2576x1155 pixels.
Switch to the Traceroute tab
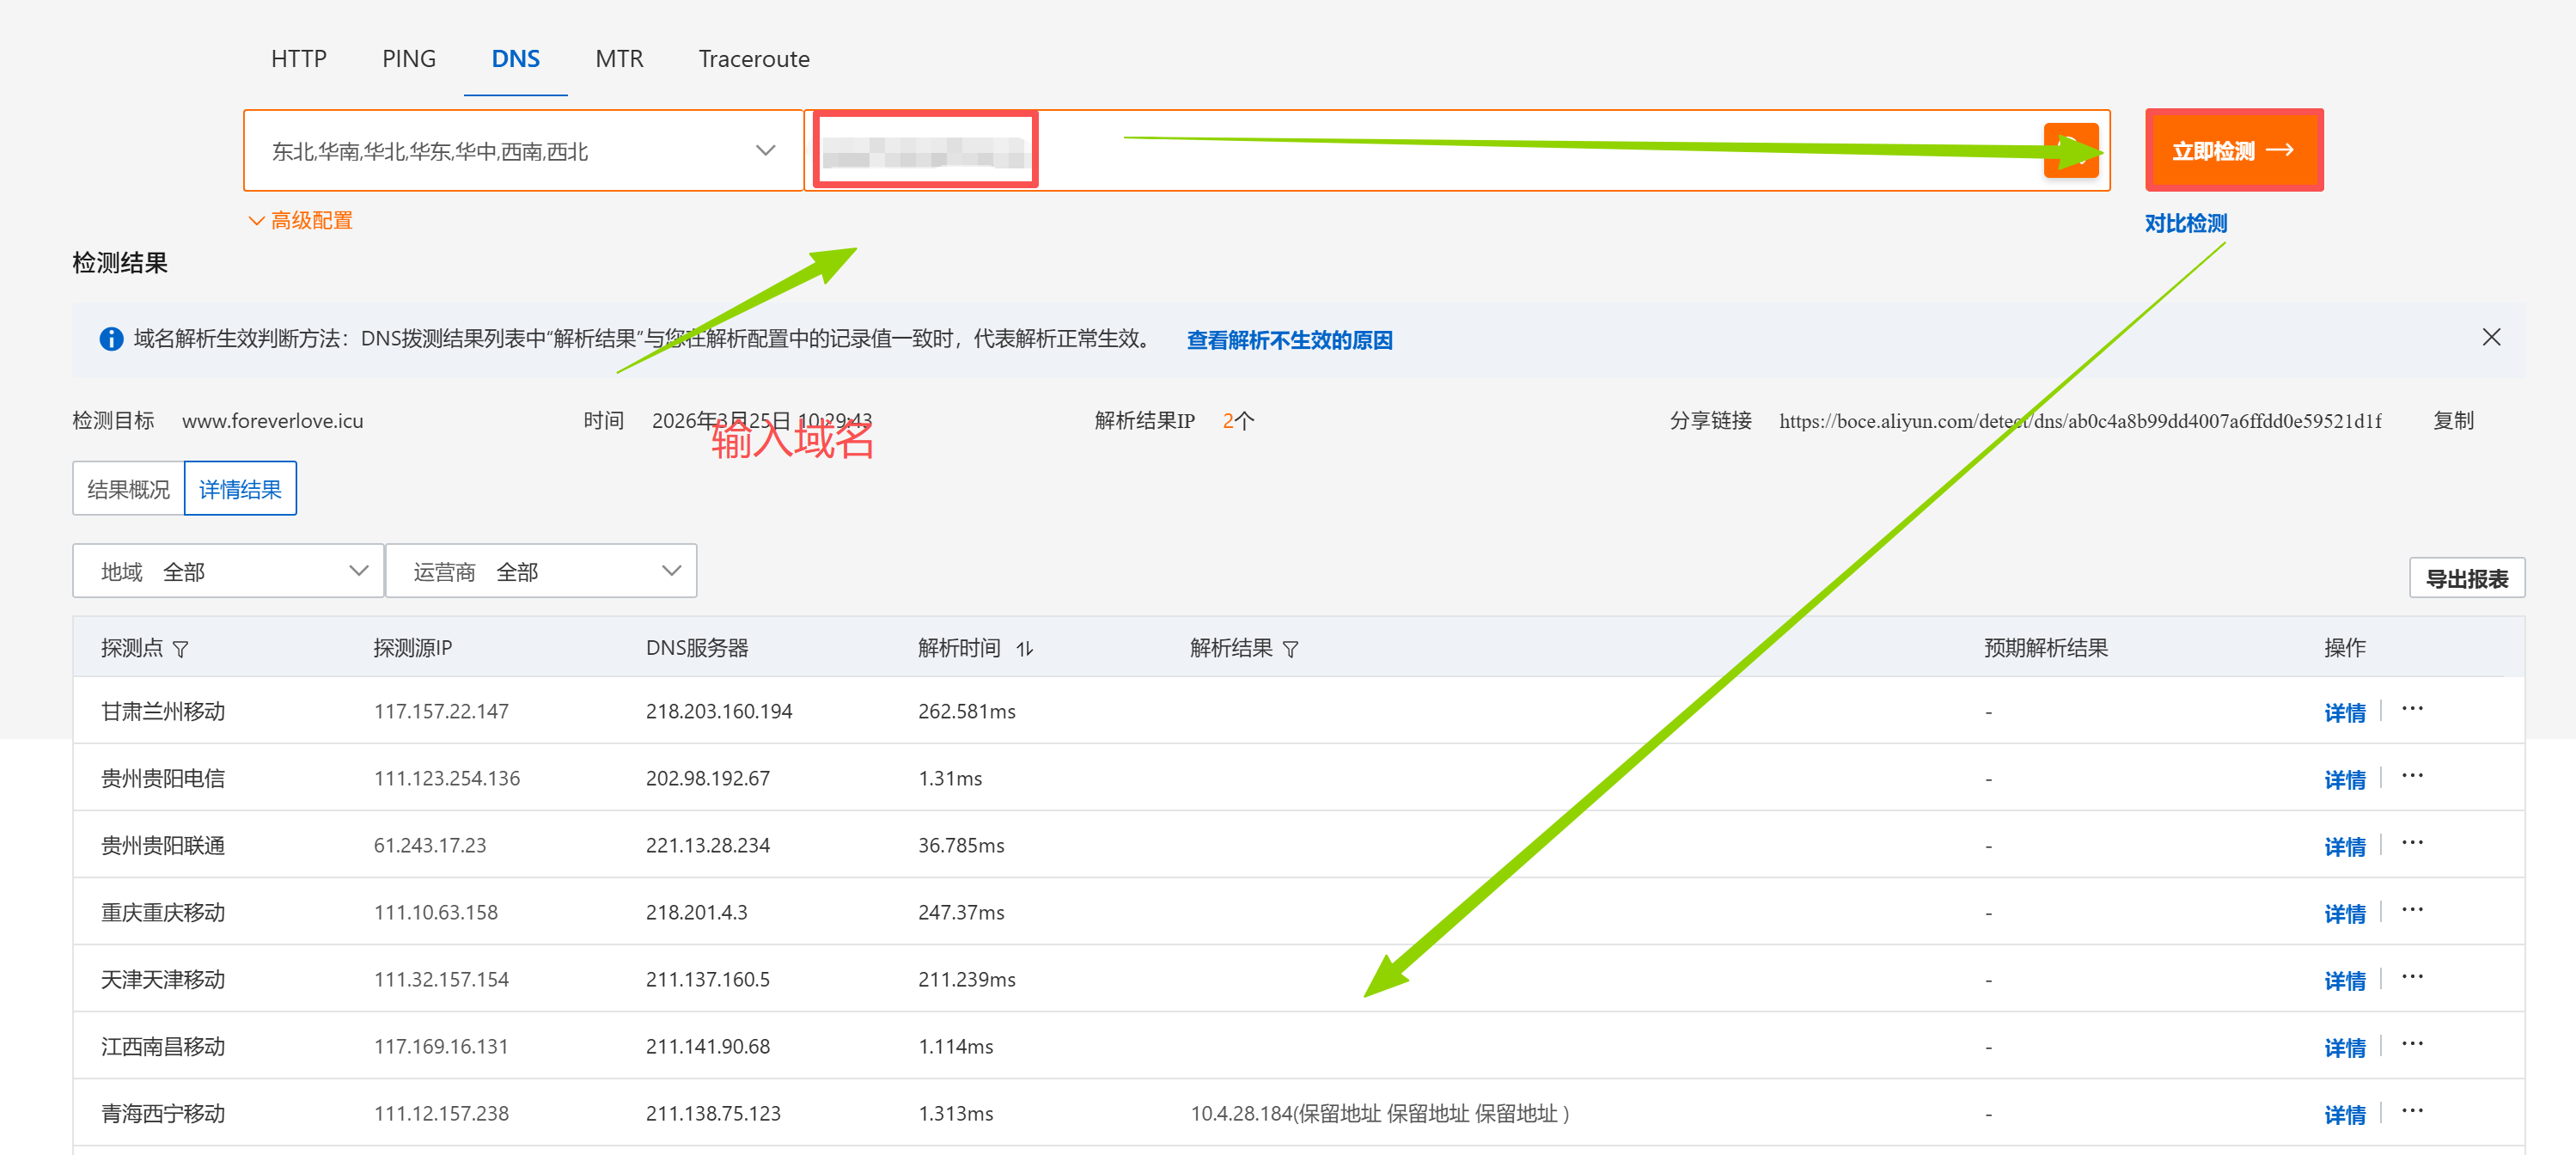pos(754,59)
